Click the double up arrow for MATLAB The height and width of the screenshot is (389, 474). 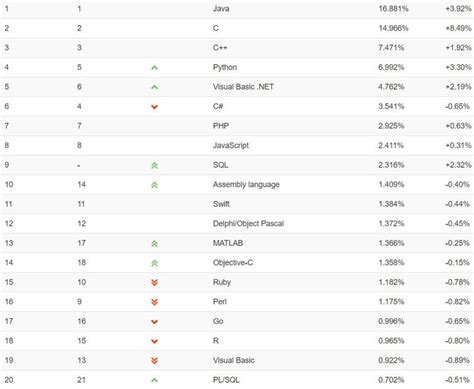(154, 244)
